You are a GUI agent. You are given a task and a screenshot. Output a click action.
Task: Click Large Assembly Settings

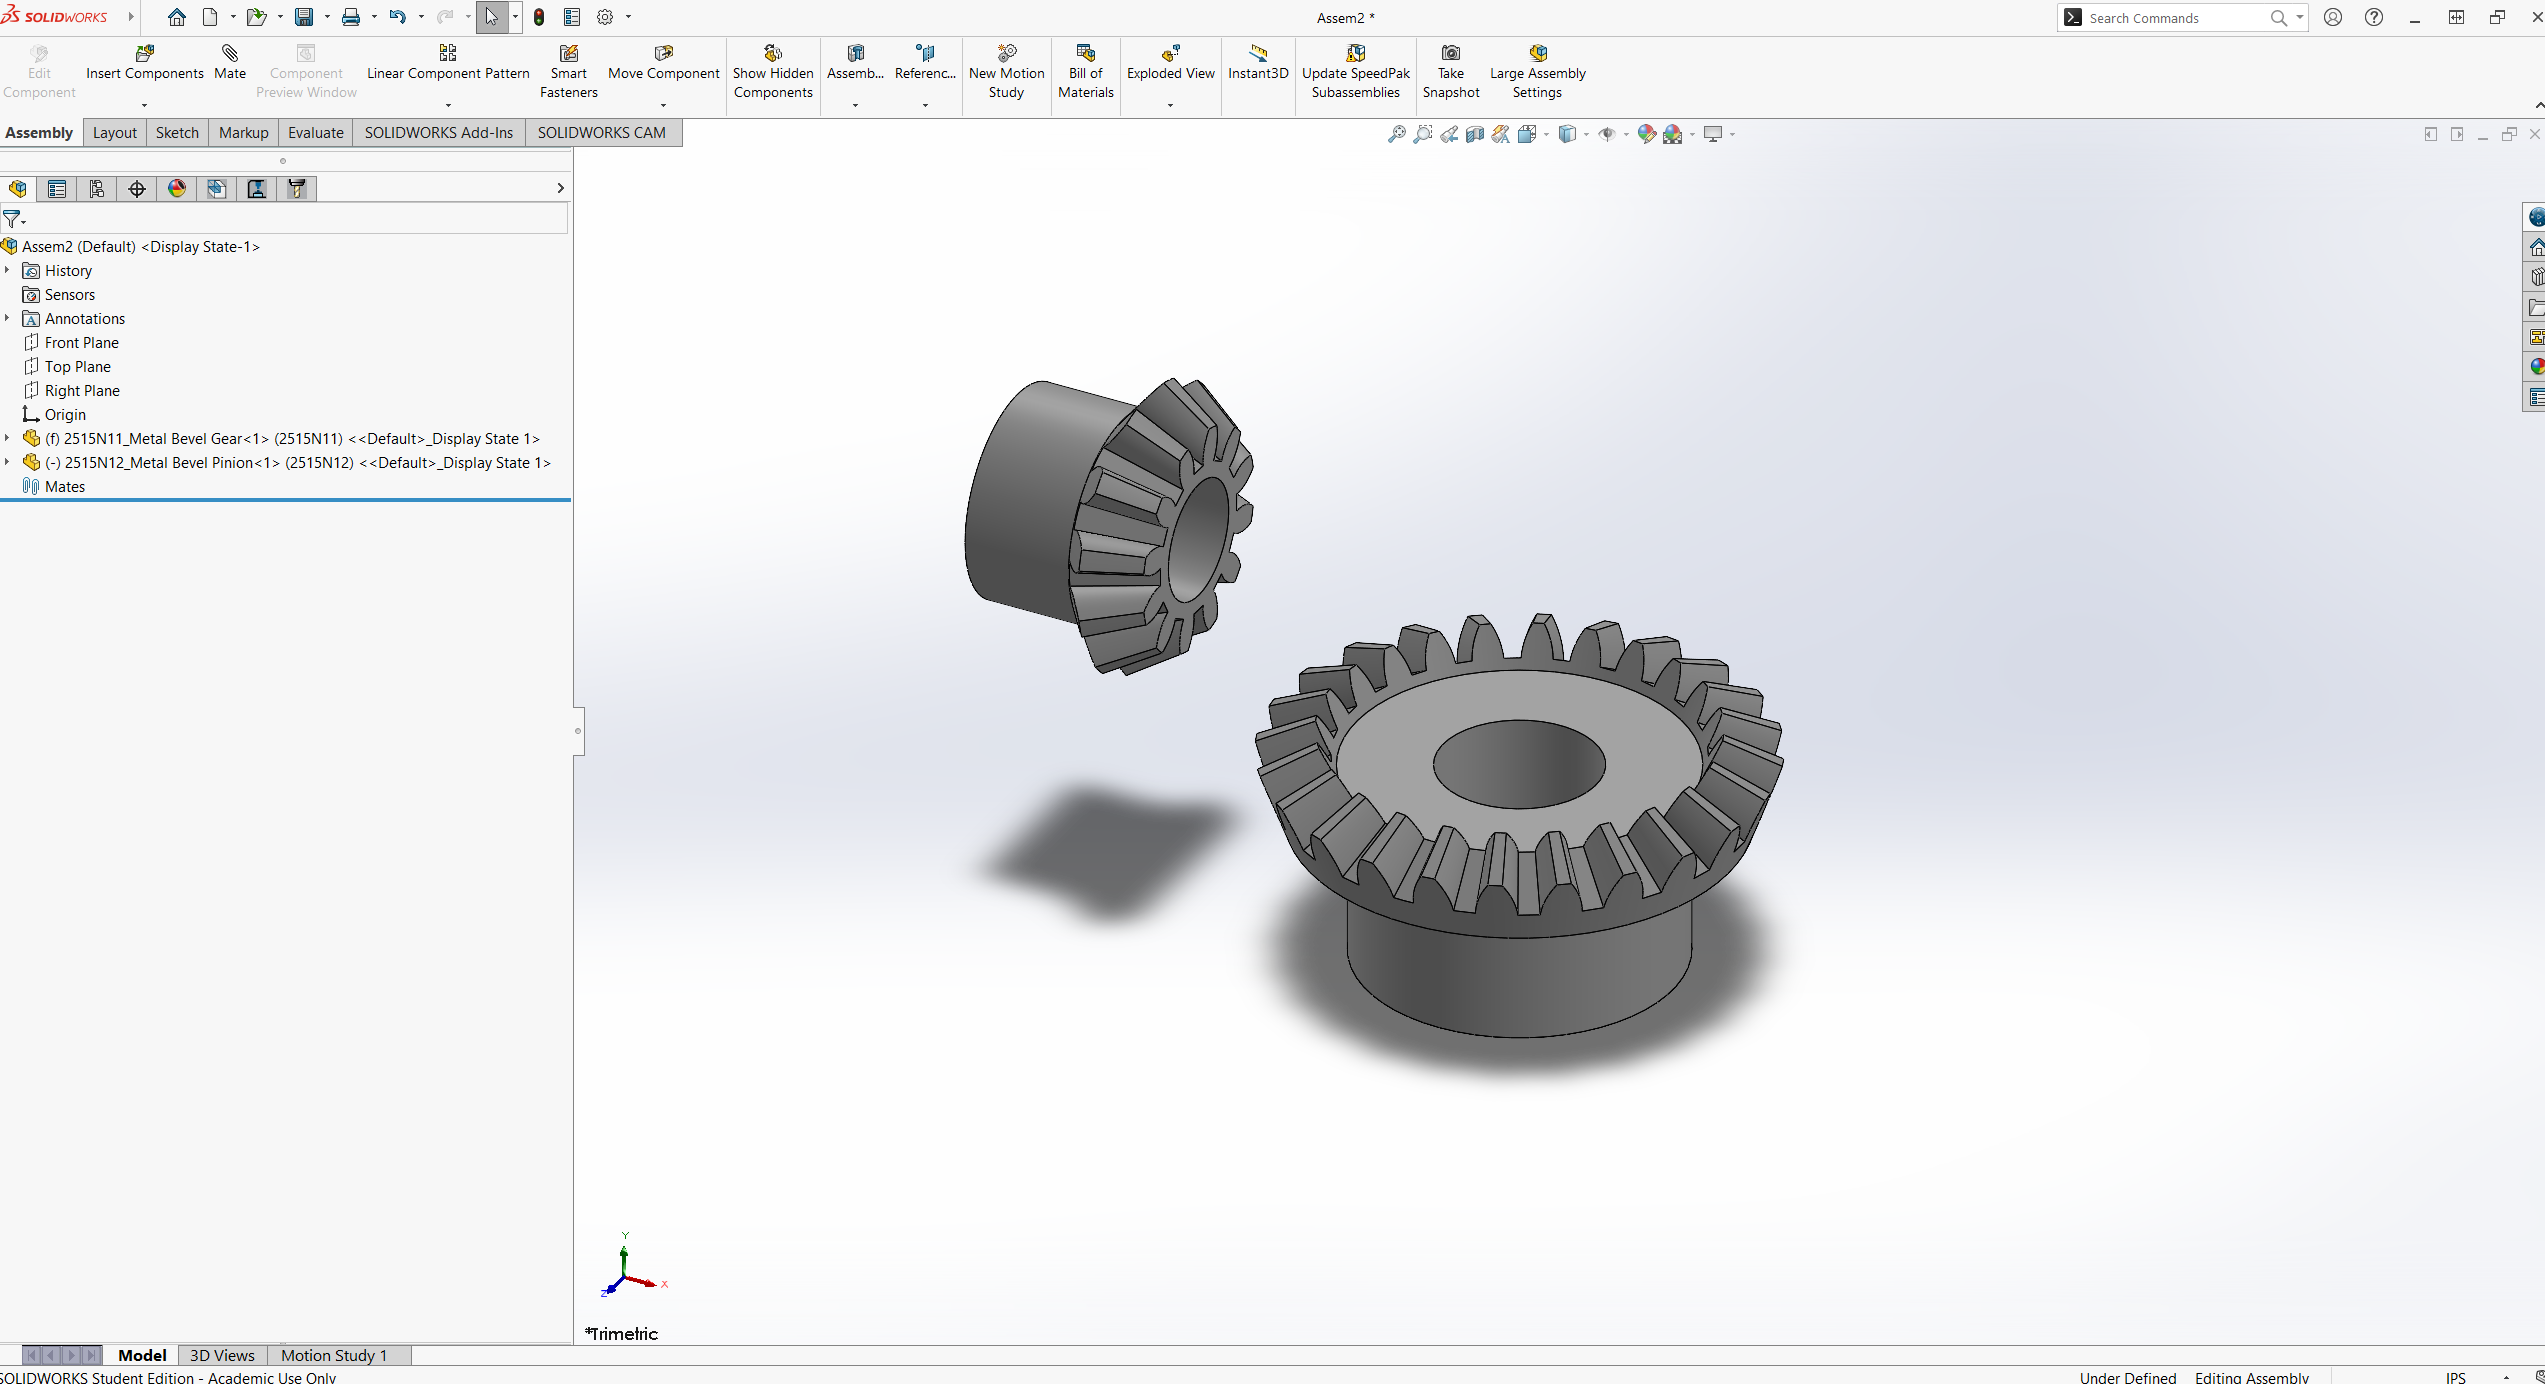coord(1537,71)
